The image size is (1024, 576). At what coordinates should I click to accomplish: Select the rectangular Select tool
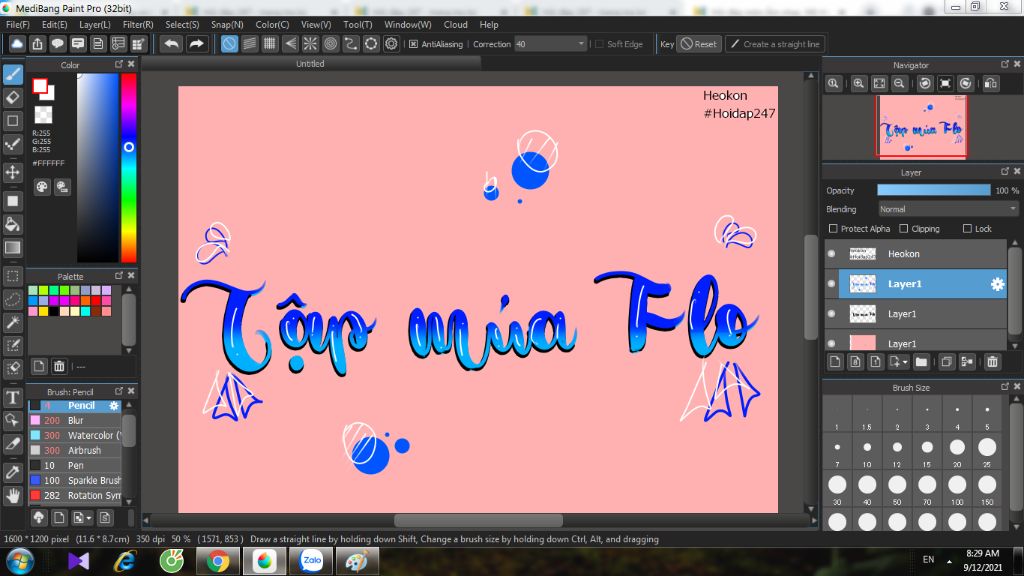tap(12, 276)
